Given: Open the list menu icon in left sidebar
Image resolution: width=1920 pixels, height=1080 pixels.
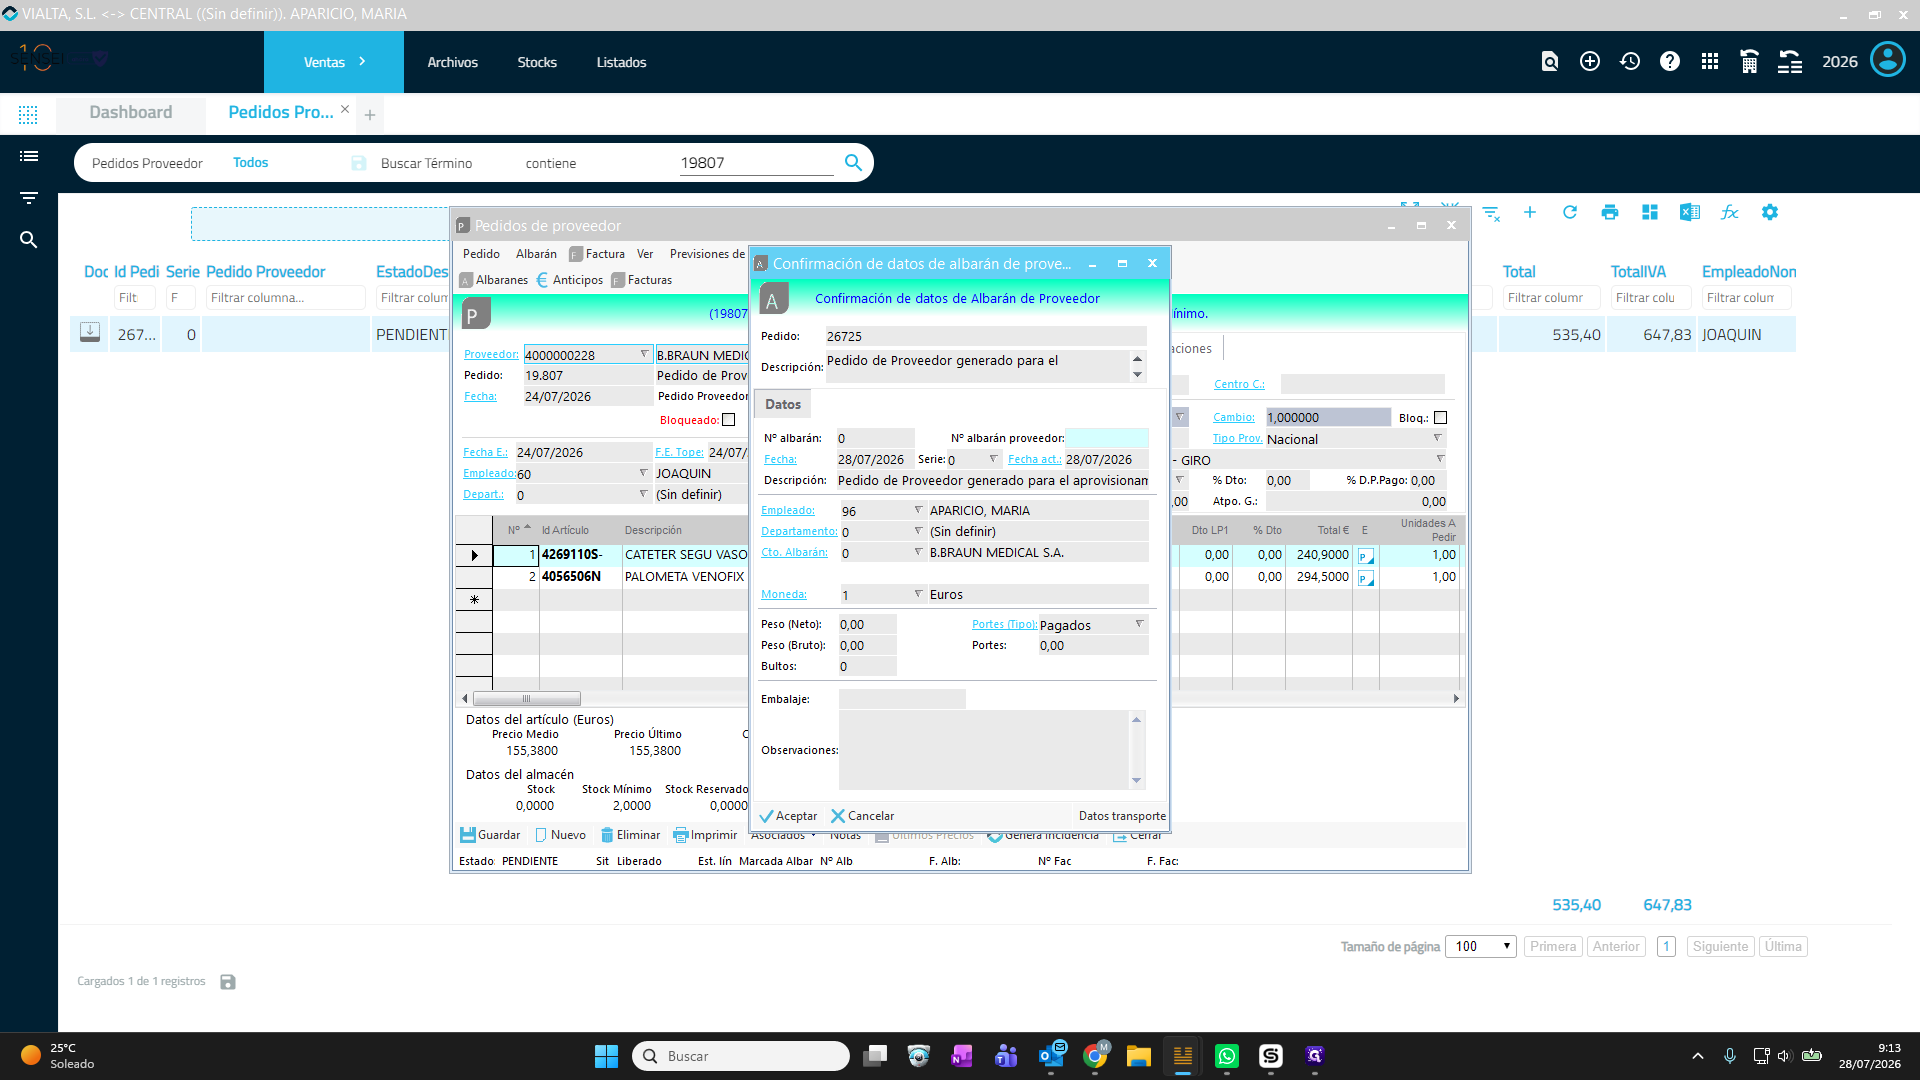Looking at the screenshot, I should [29, 156].
